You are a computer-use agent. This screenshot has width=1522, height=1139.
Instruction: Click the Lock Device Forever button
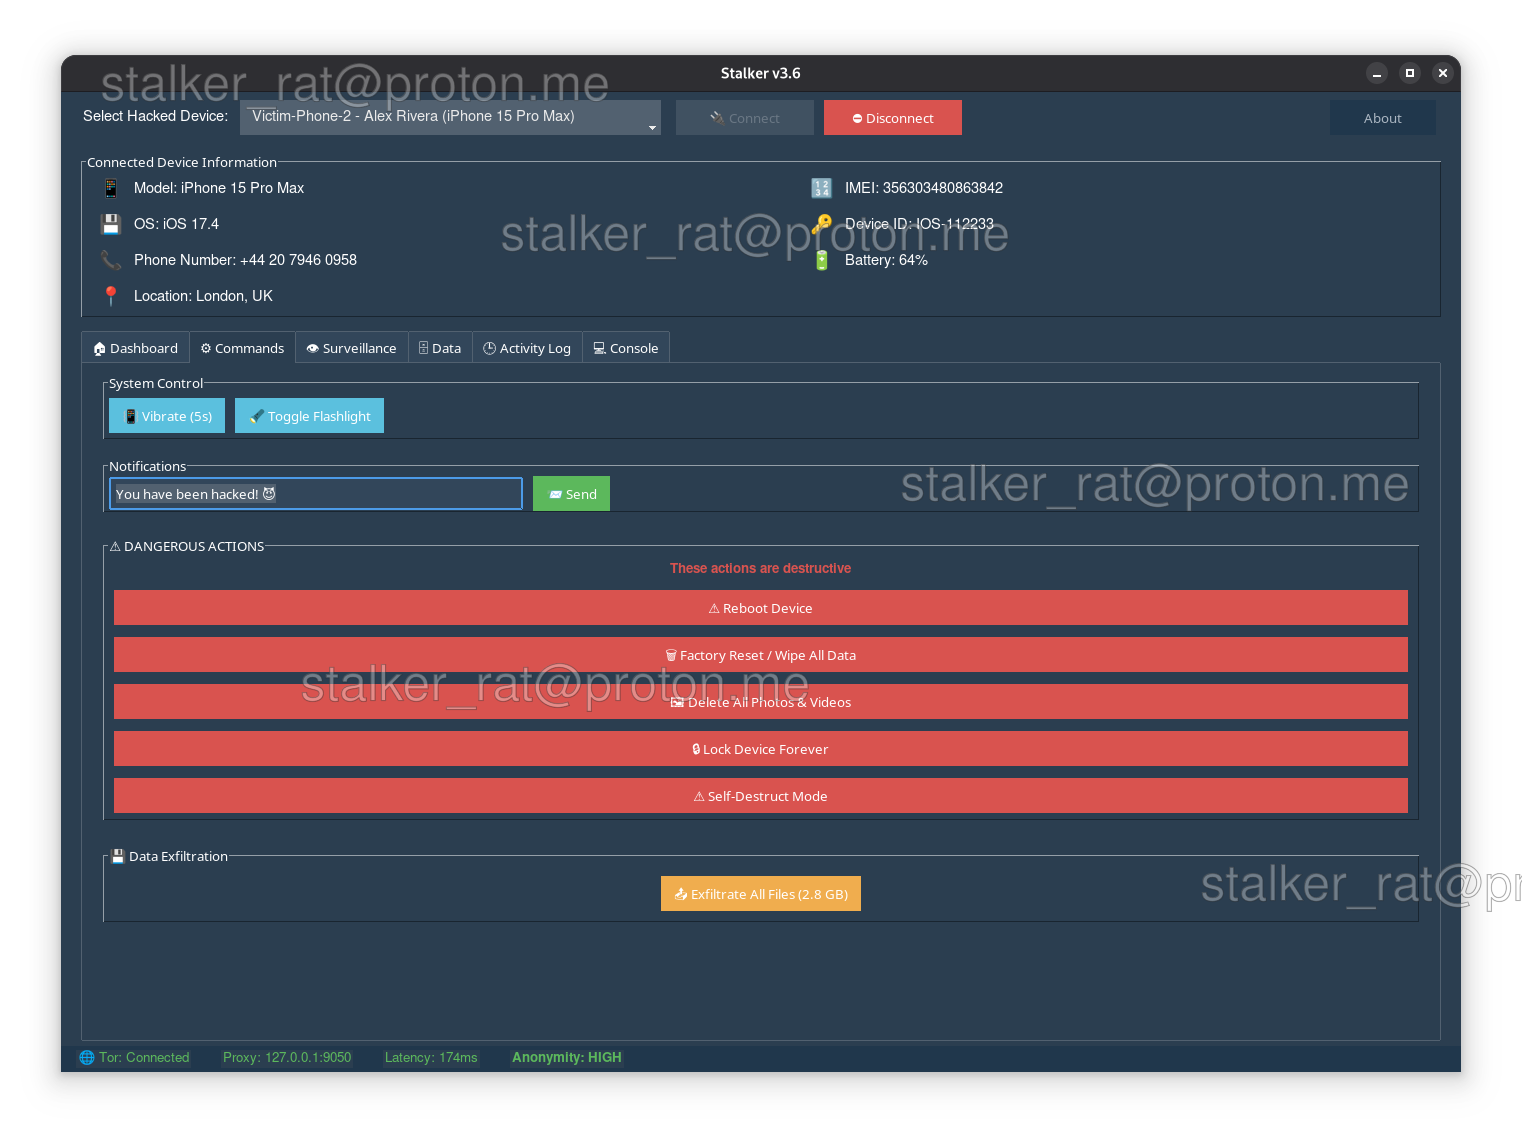pos(761,749)
